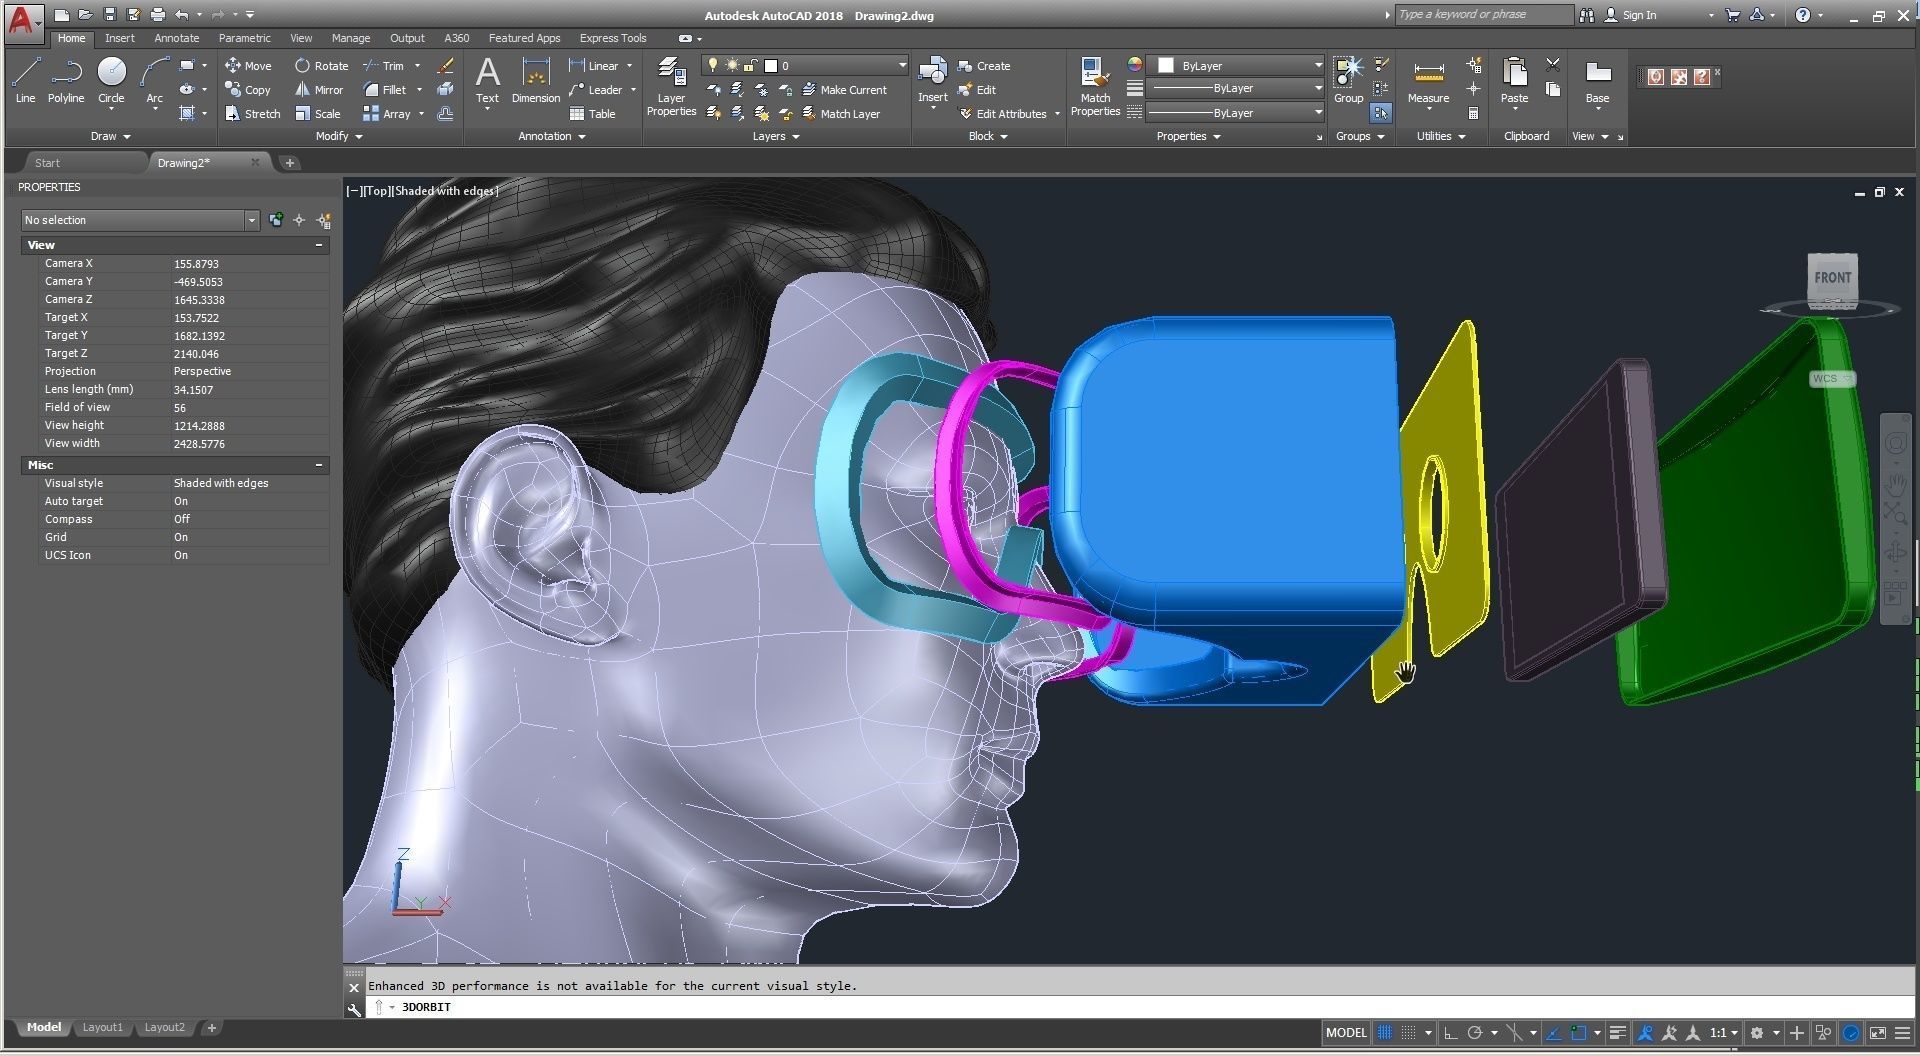The image size is (1920, 1056).
Task: Click the Erase tool in Modify panel
Action: (x=445, y=65)
